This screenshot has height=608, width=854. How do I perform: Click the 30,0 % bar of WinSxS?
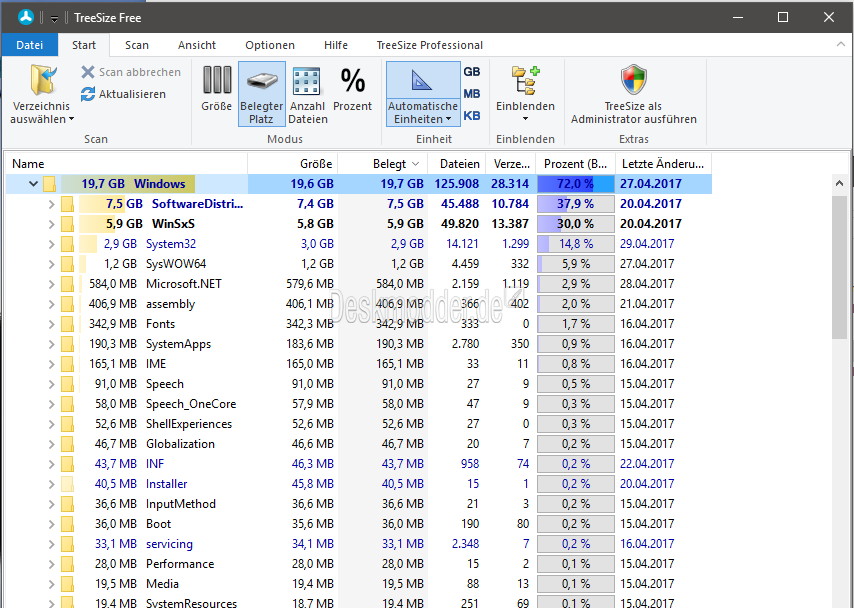click(576, 224)
